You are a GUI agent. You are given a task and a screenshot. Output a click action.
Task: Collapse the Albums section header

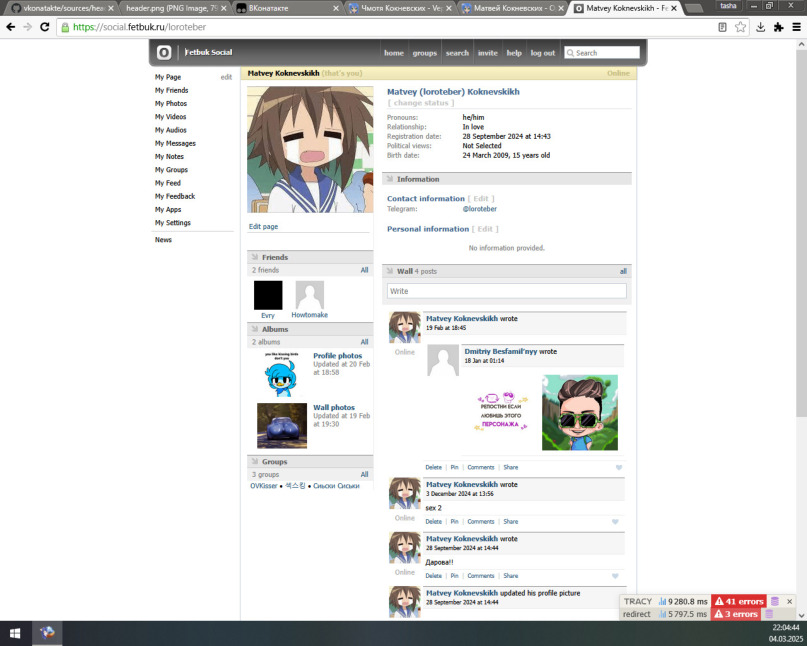[310, 329]
